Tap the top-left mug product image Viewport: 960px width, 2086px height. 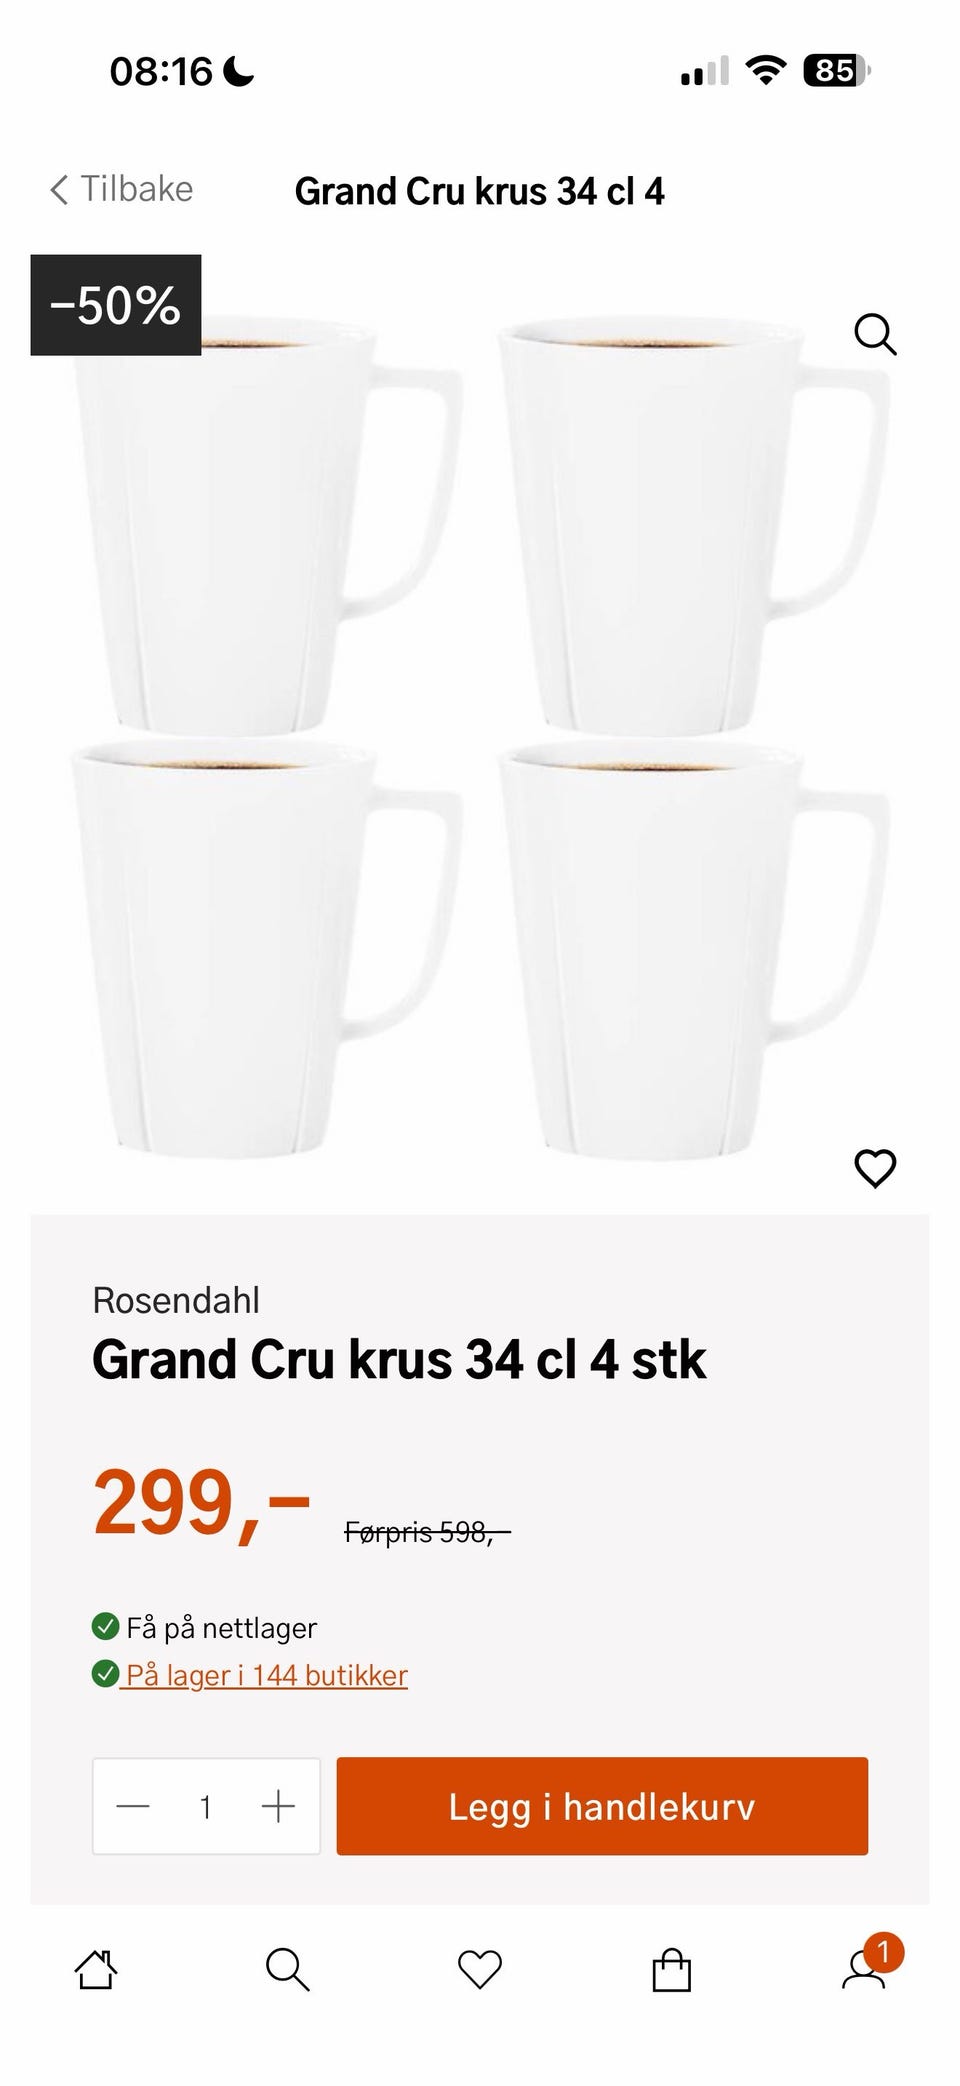coord(266,528)
